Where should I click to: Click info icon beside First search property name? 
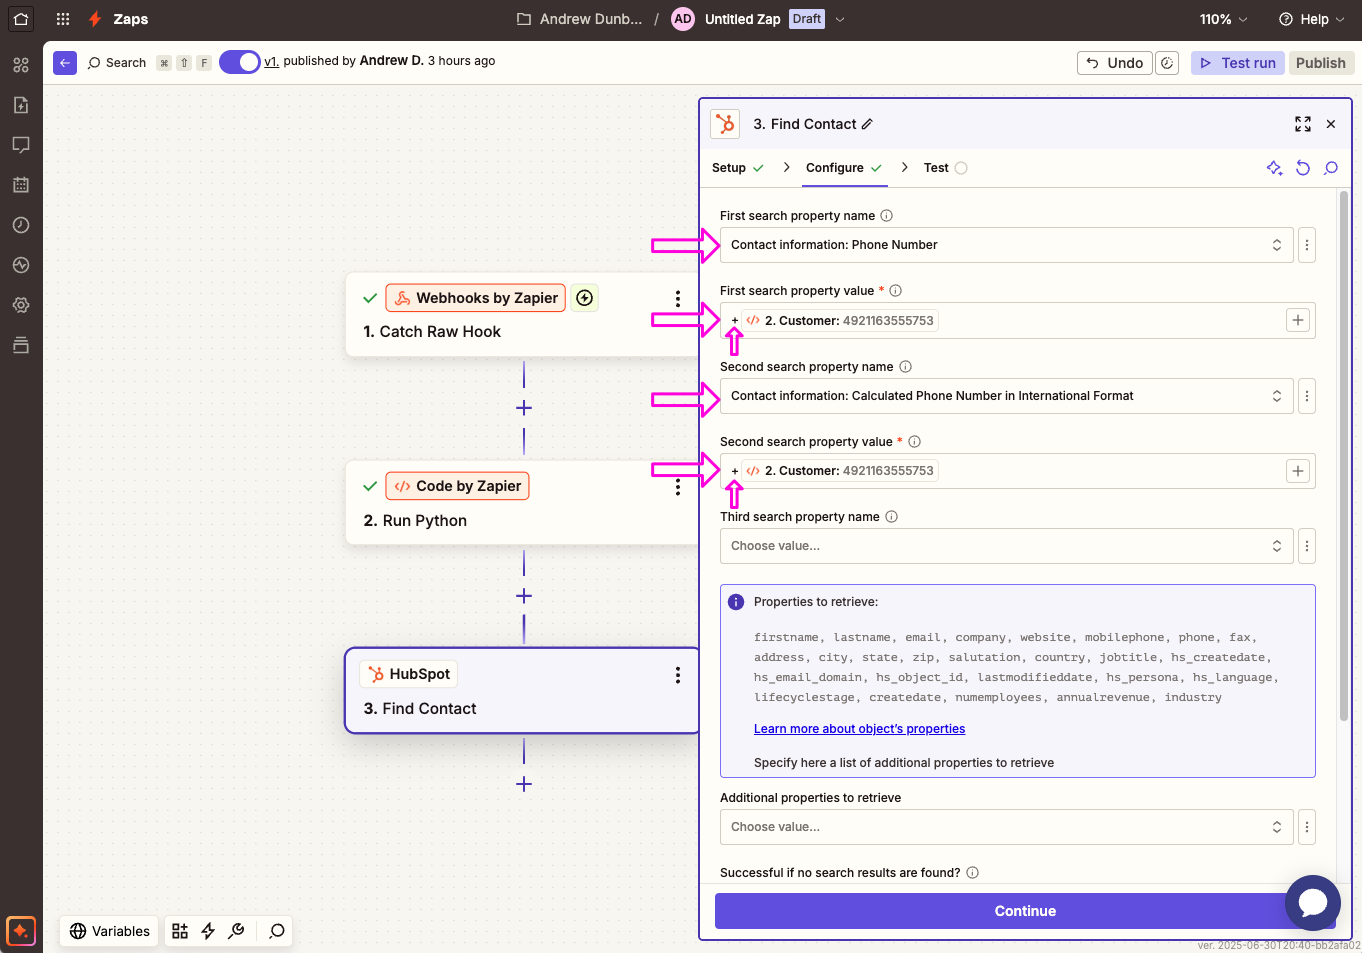click(887, 216)
